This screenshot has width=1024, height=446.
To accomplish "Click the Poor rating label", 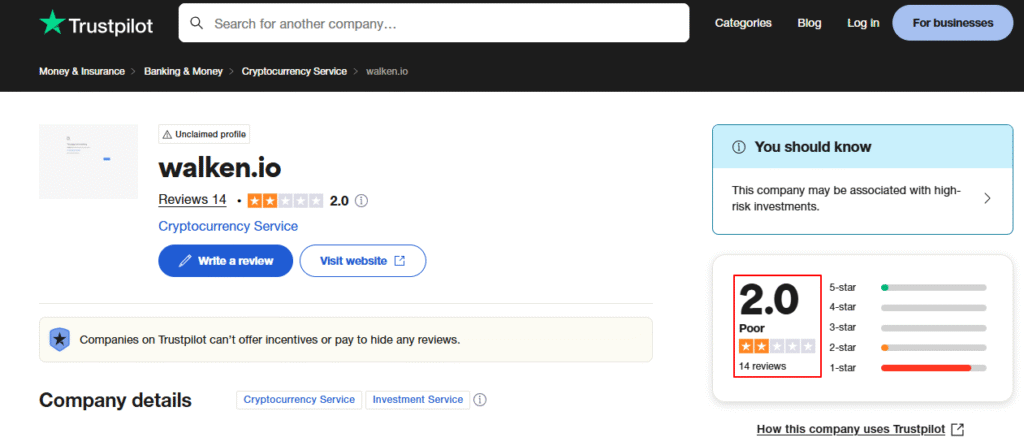I will (752, 328).
